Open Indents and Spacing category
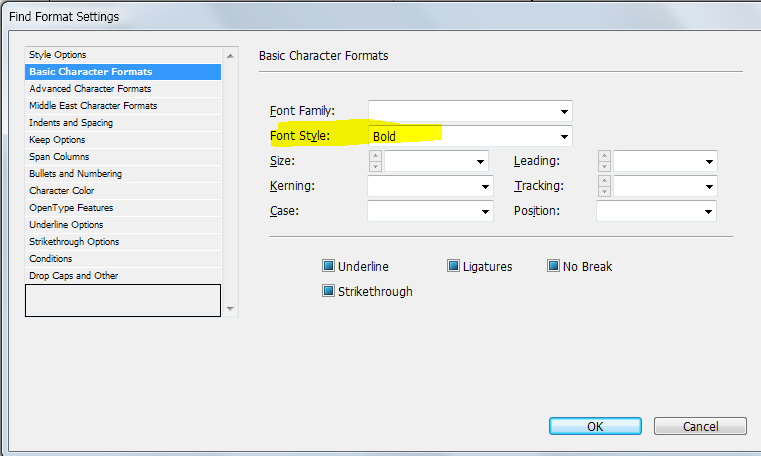The image size is (761, 456). [x=123, y=123]
